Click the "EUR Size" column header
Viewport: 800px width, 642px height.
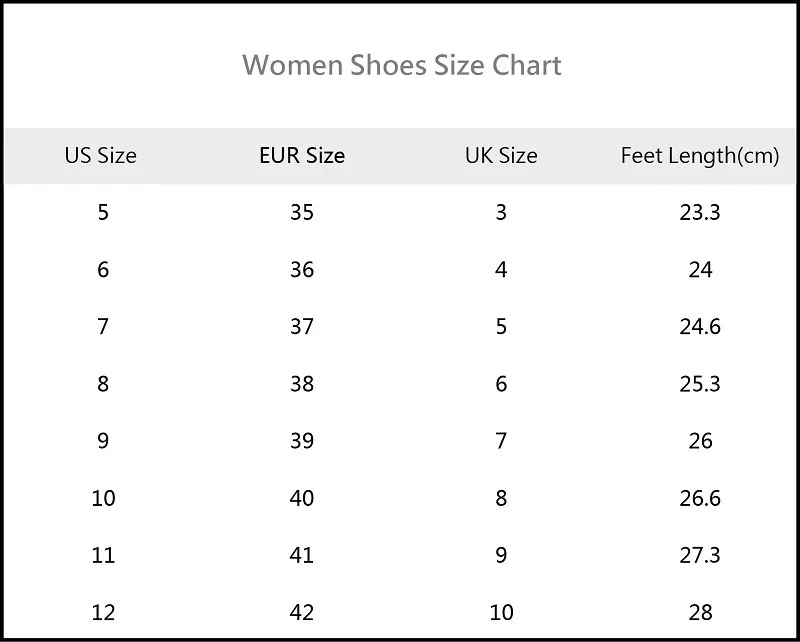click(x=302, y=156)
